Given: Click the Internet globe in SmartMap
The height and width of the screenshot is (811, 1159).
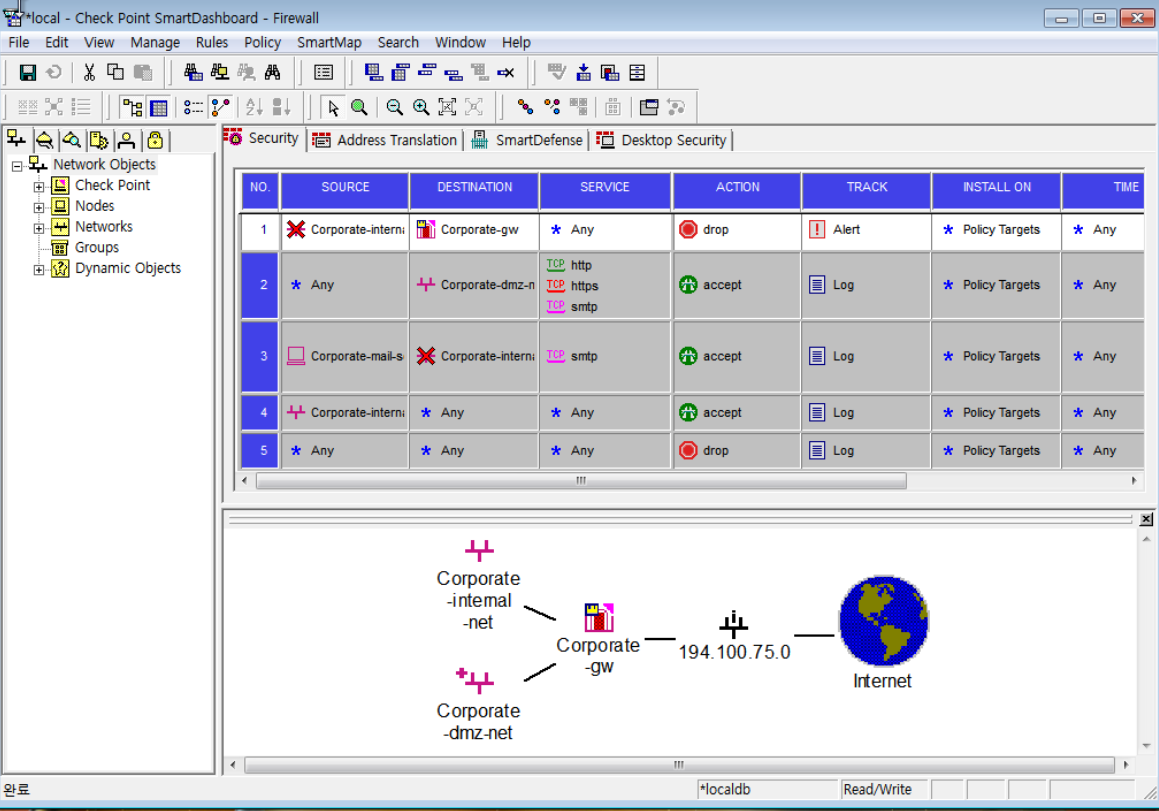Looking at the screenshot, I should [883, 621].
